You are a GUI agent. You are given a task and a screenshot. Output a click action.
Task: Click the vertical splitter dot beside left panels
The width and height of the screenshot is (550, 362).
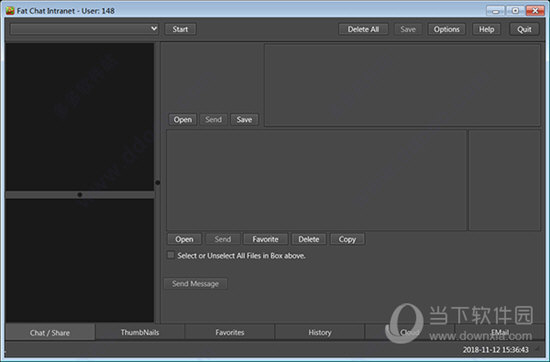(157, 182)
